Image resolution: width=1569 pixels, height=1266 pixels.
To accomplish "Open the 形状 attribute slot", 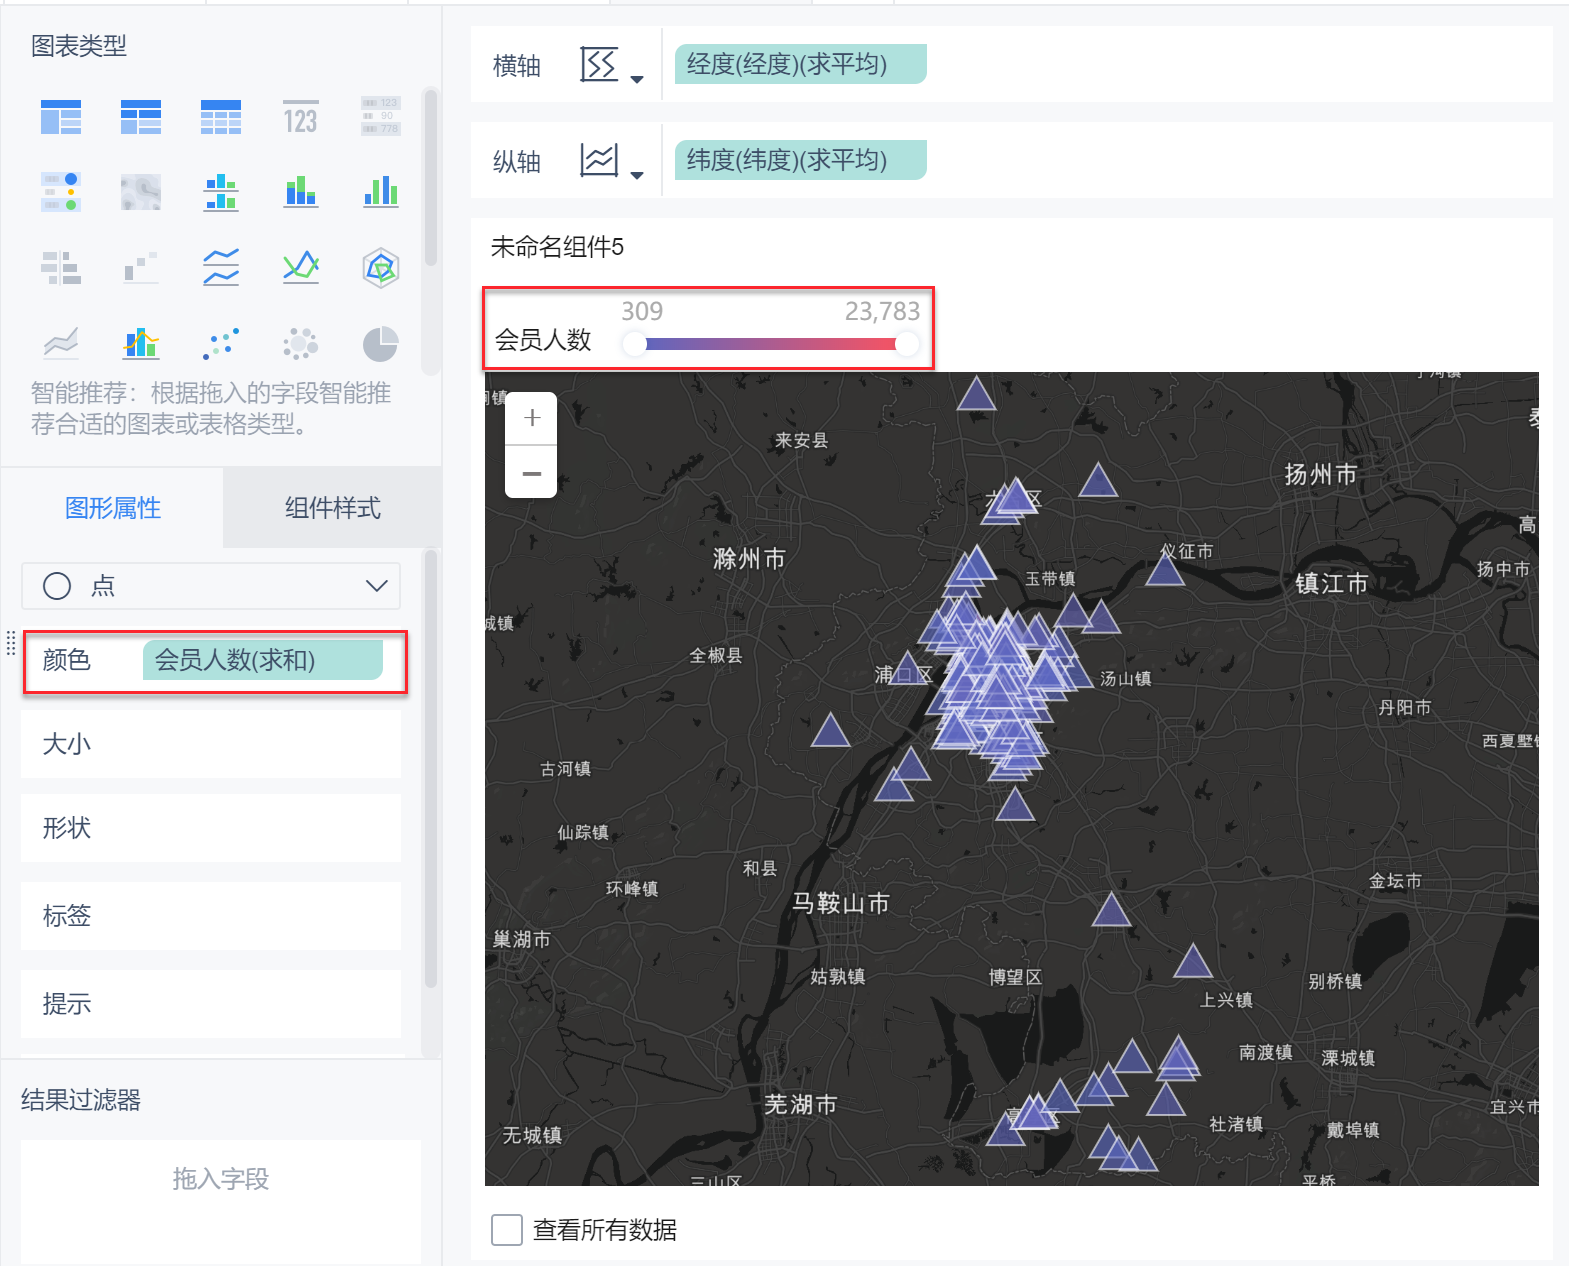I will tap(211, 828).
